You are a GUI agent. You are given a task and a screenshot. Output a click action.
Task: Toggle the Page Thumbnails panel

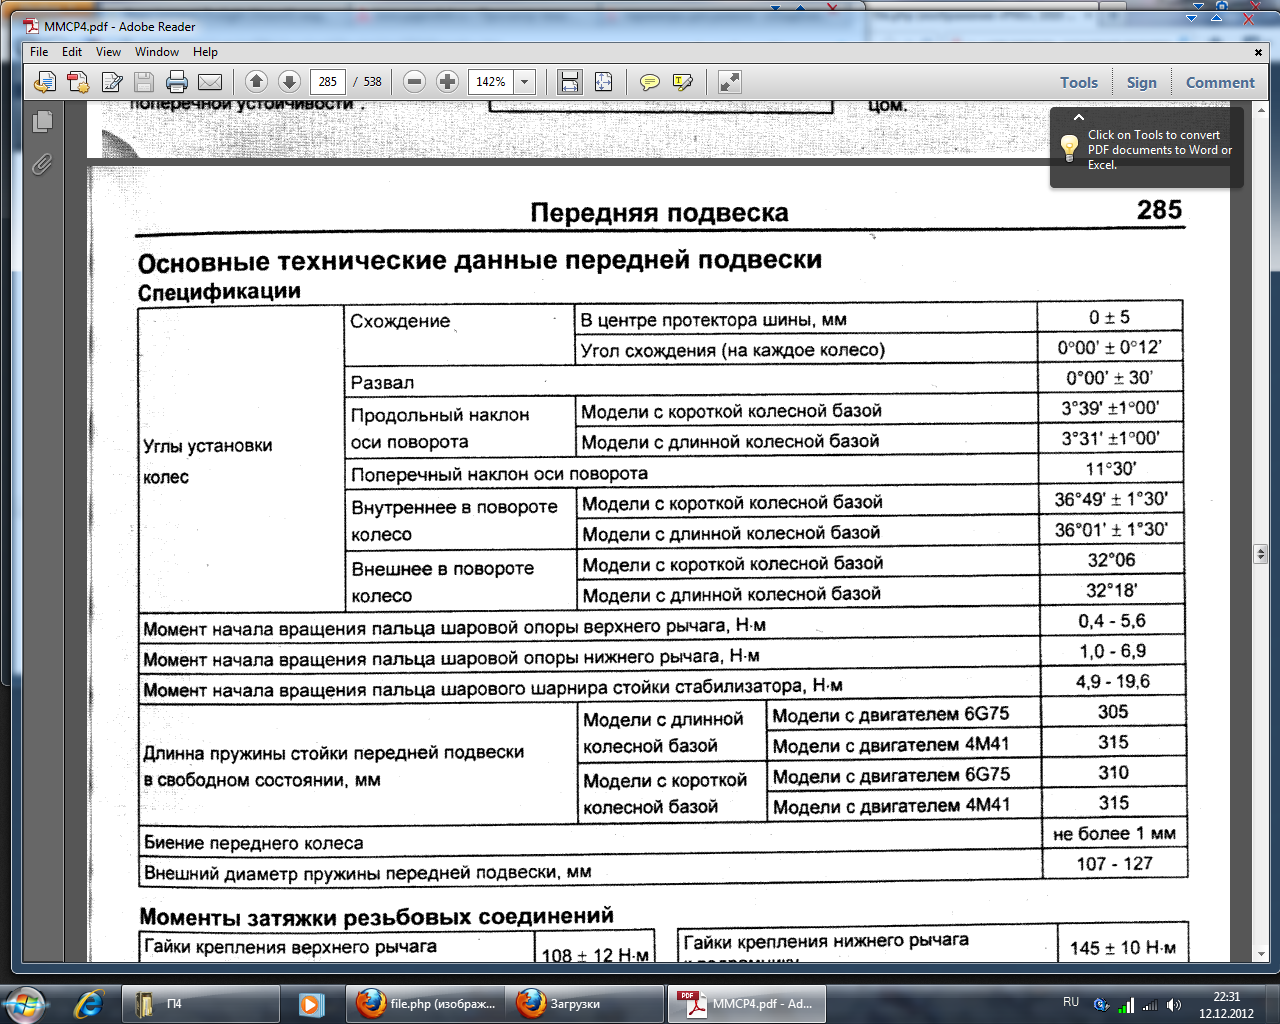pos(42,121)
